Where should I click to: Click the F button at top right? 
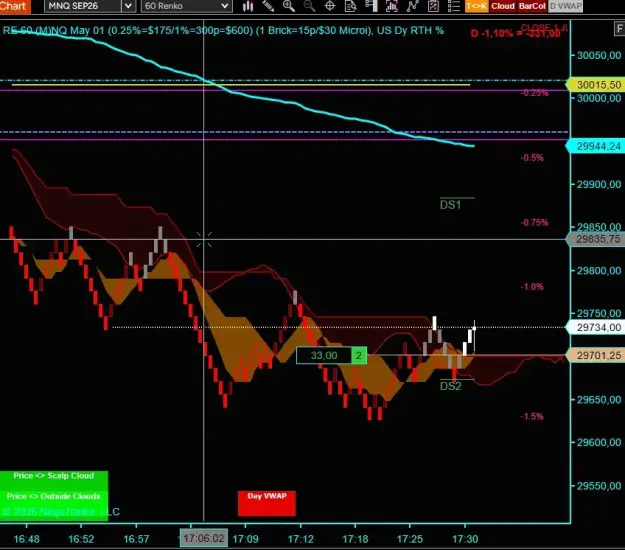[619, 29]
